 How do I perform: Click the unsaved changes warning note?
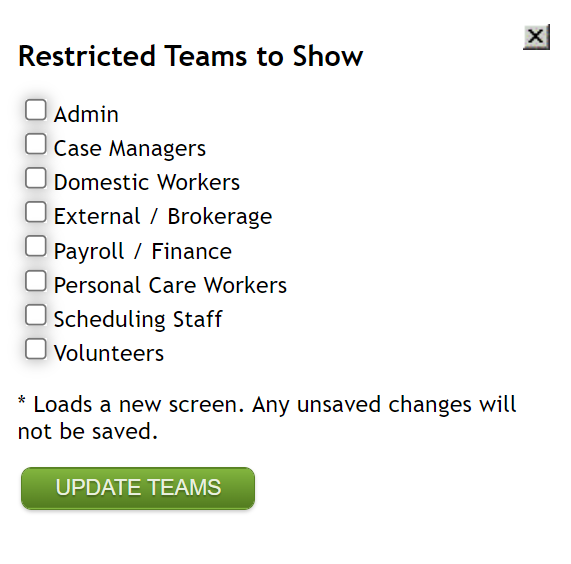point(267,418)
